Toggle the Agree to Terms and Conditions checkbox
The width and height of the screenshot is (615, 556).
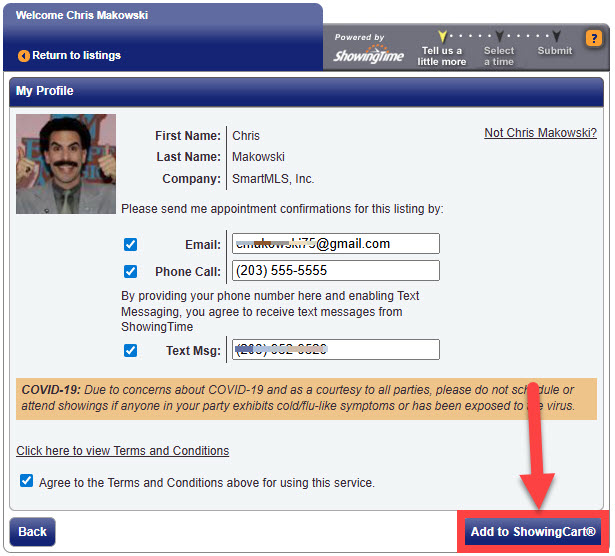27,481
